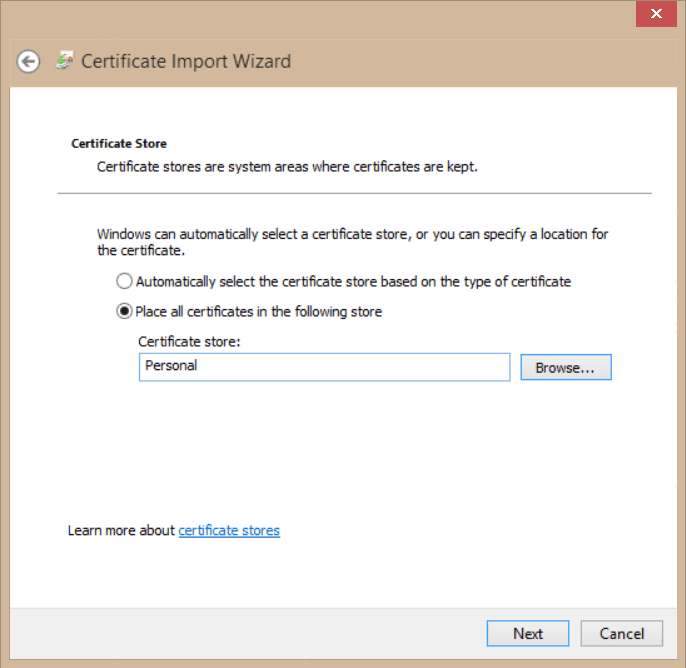Open the 'certificate stores' help link
686x668 pixels.
[x=229, y=530]
